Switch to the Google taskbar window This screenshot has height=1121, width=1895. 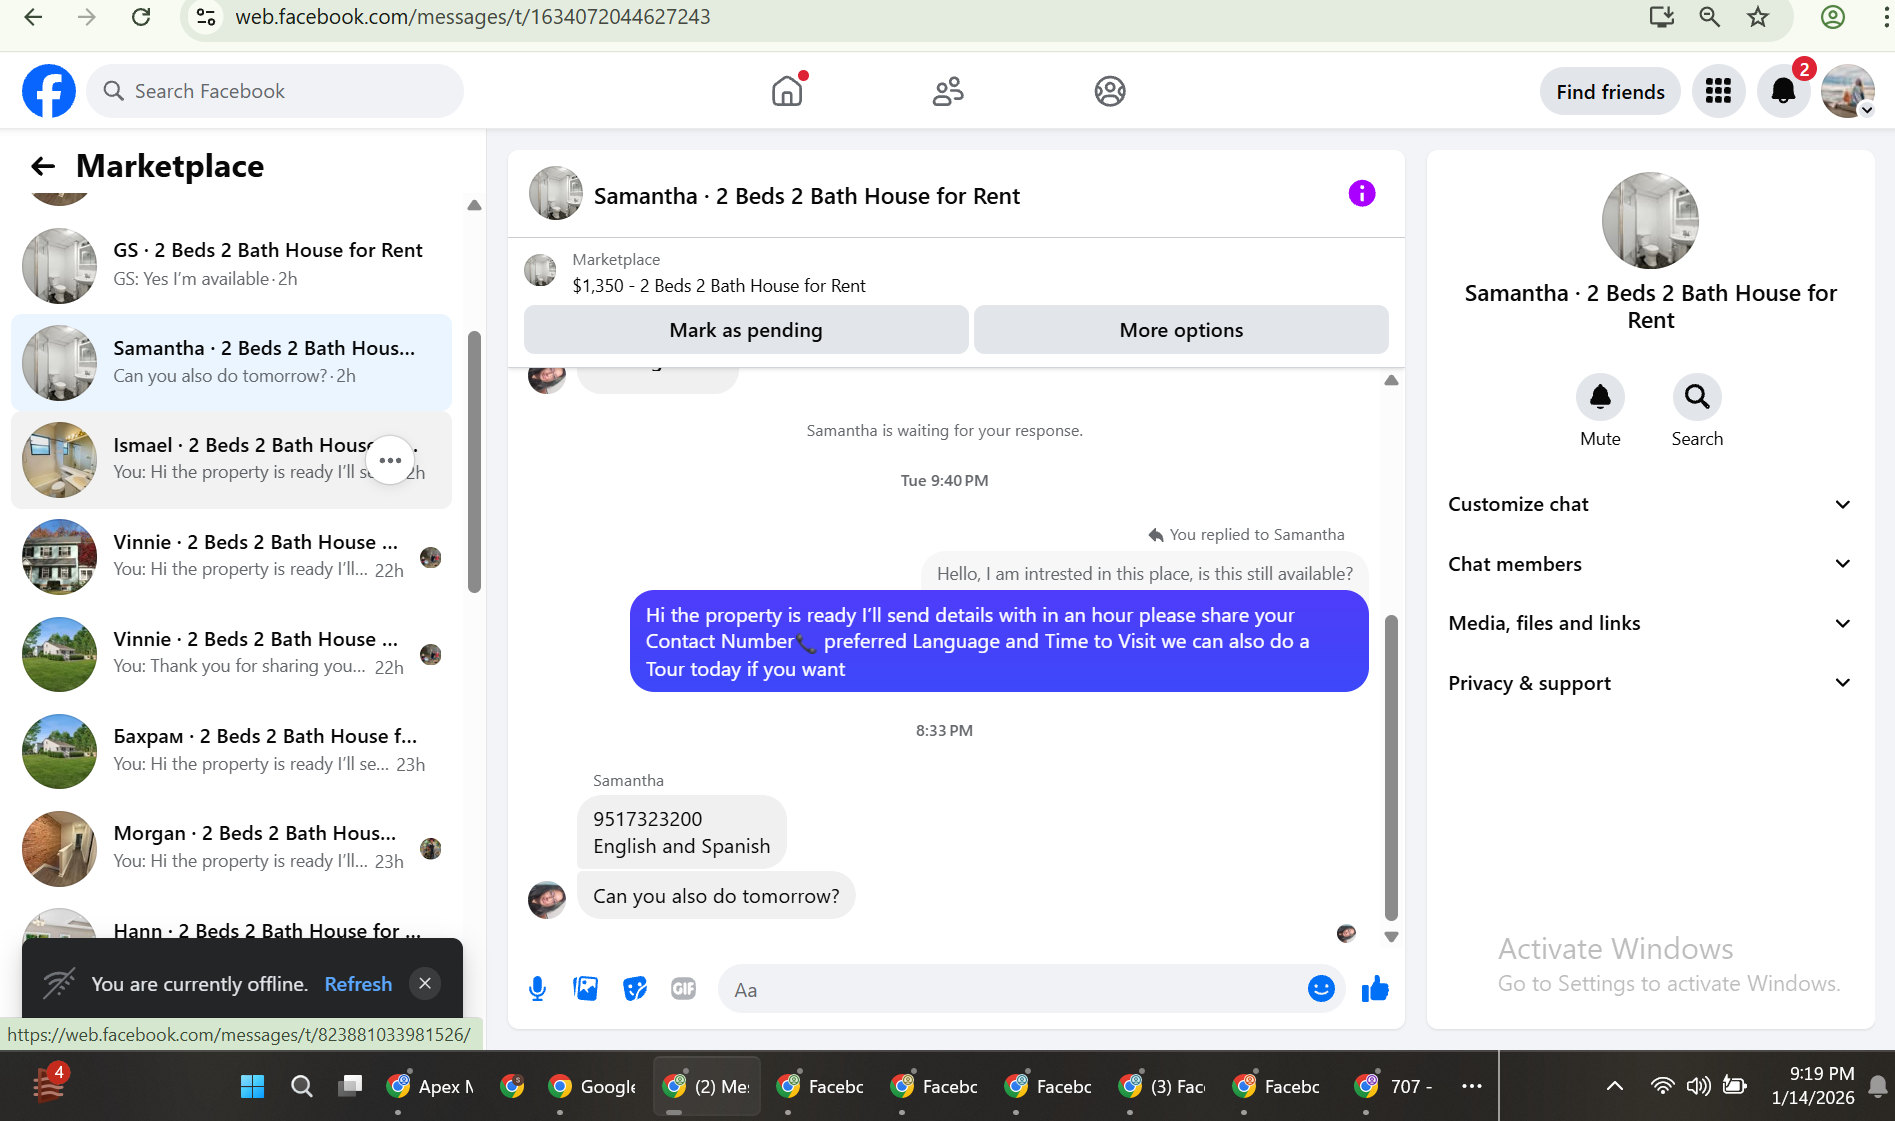tap(594, 1086)
